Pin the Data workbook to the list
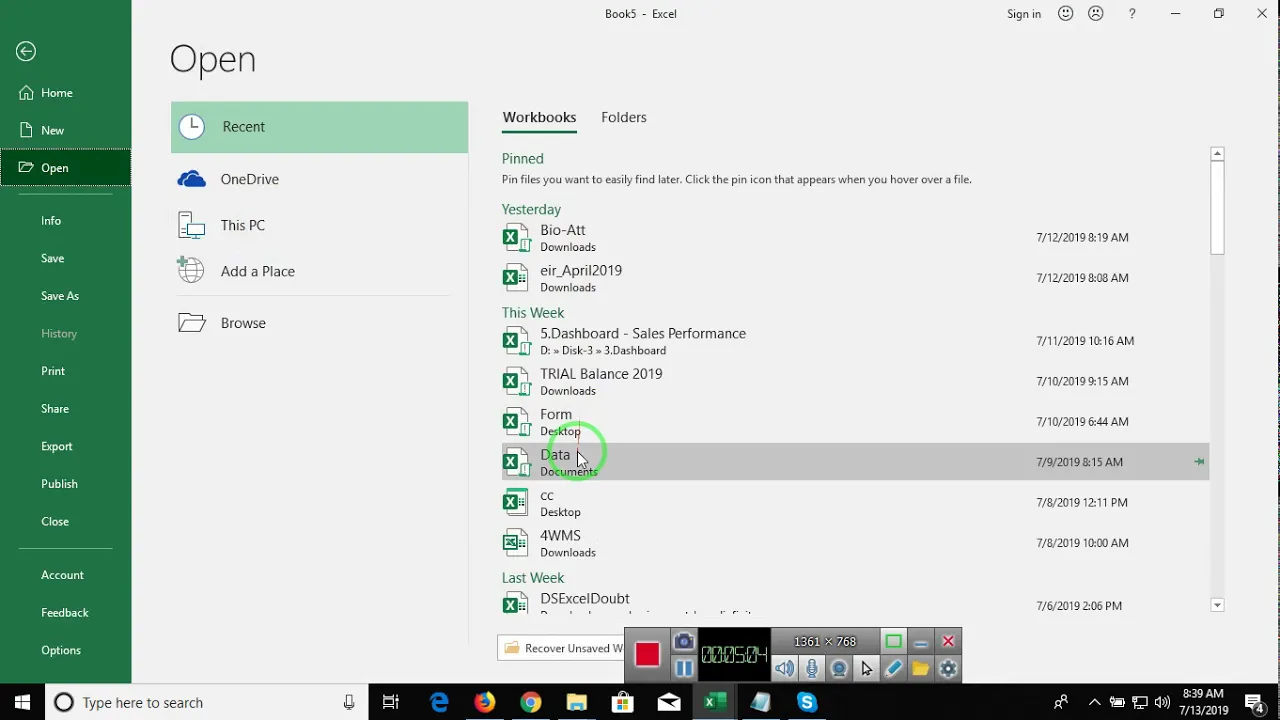 [1199, 462]
